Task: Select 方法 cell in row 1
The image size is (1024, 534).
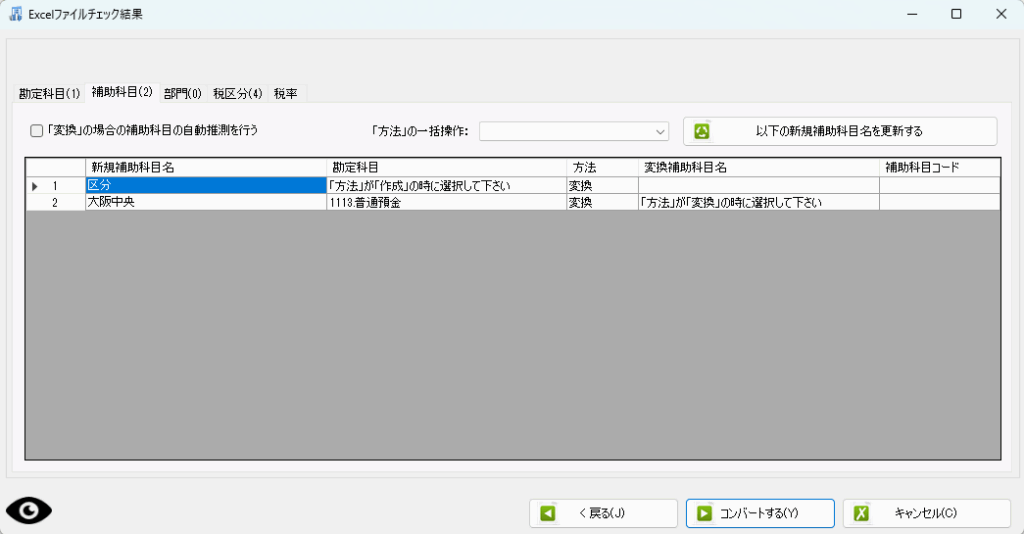Action: coord(601,185)
